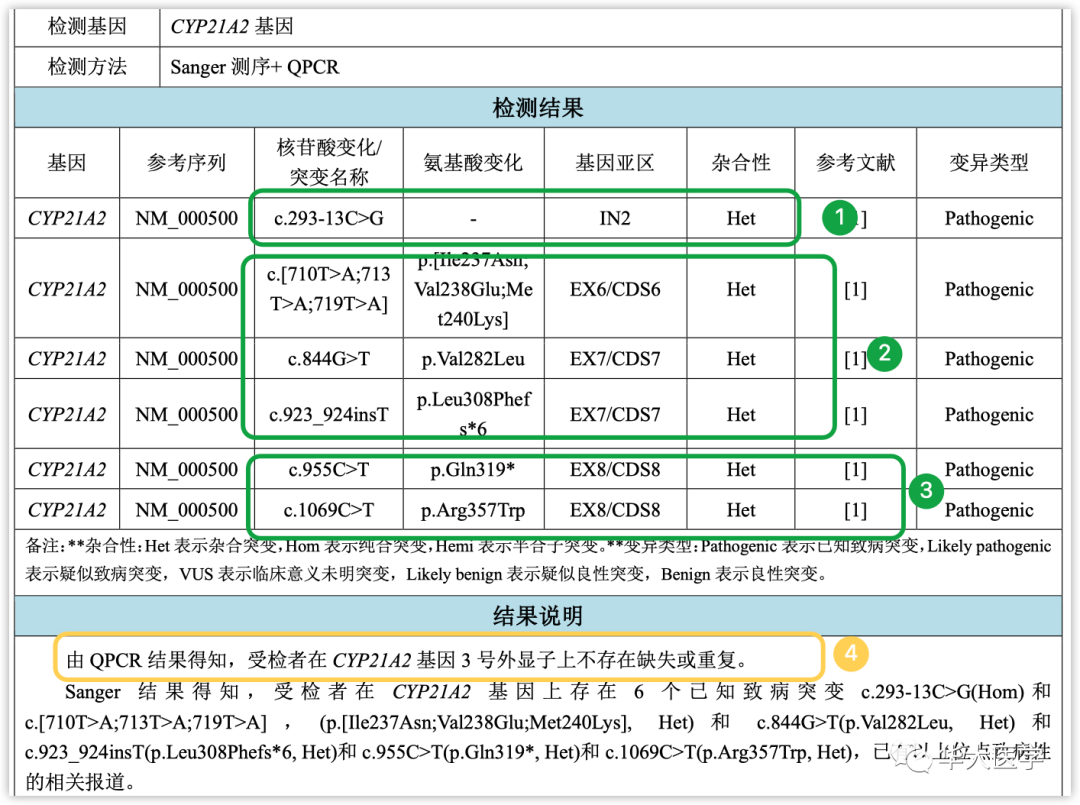Select the 'Sanger 测序+ QPCR' method text
Viewport: 1080px width, 805px height.
click(255, 67)
